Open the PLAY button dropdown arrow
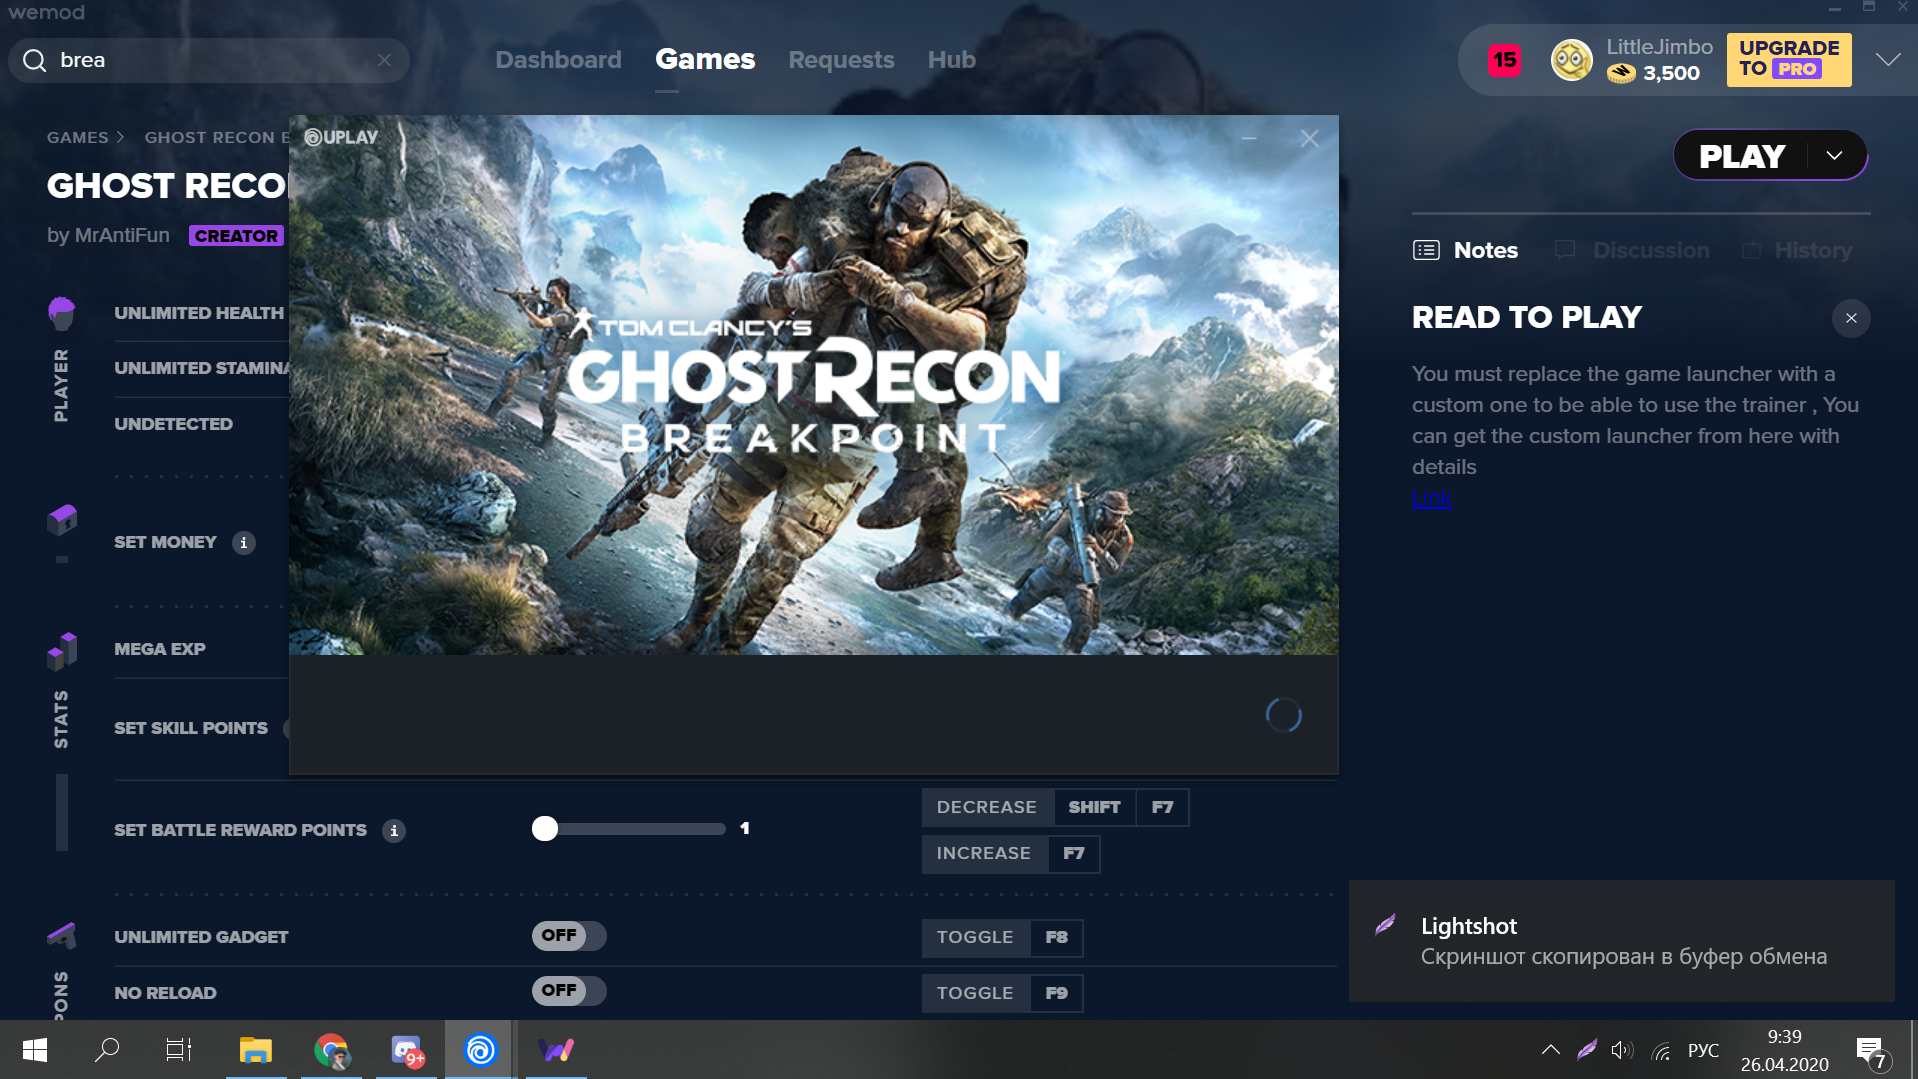The height and width of the screenshot is (1079, 1918). click(1835, 156)
